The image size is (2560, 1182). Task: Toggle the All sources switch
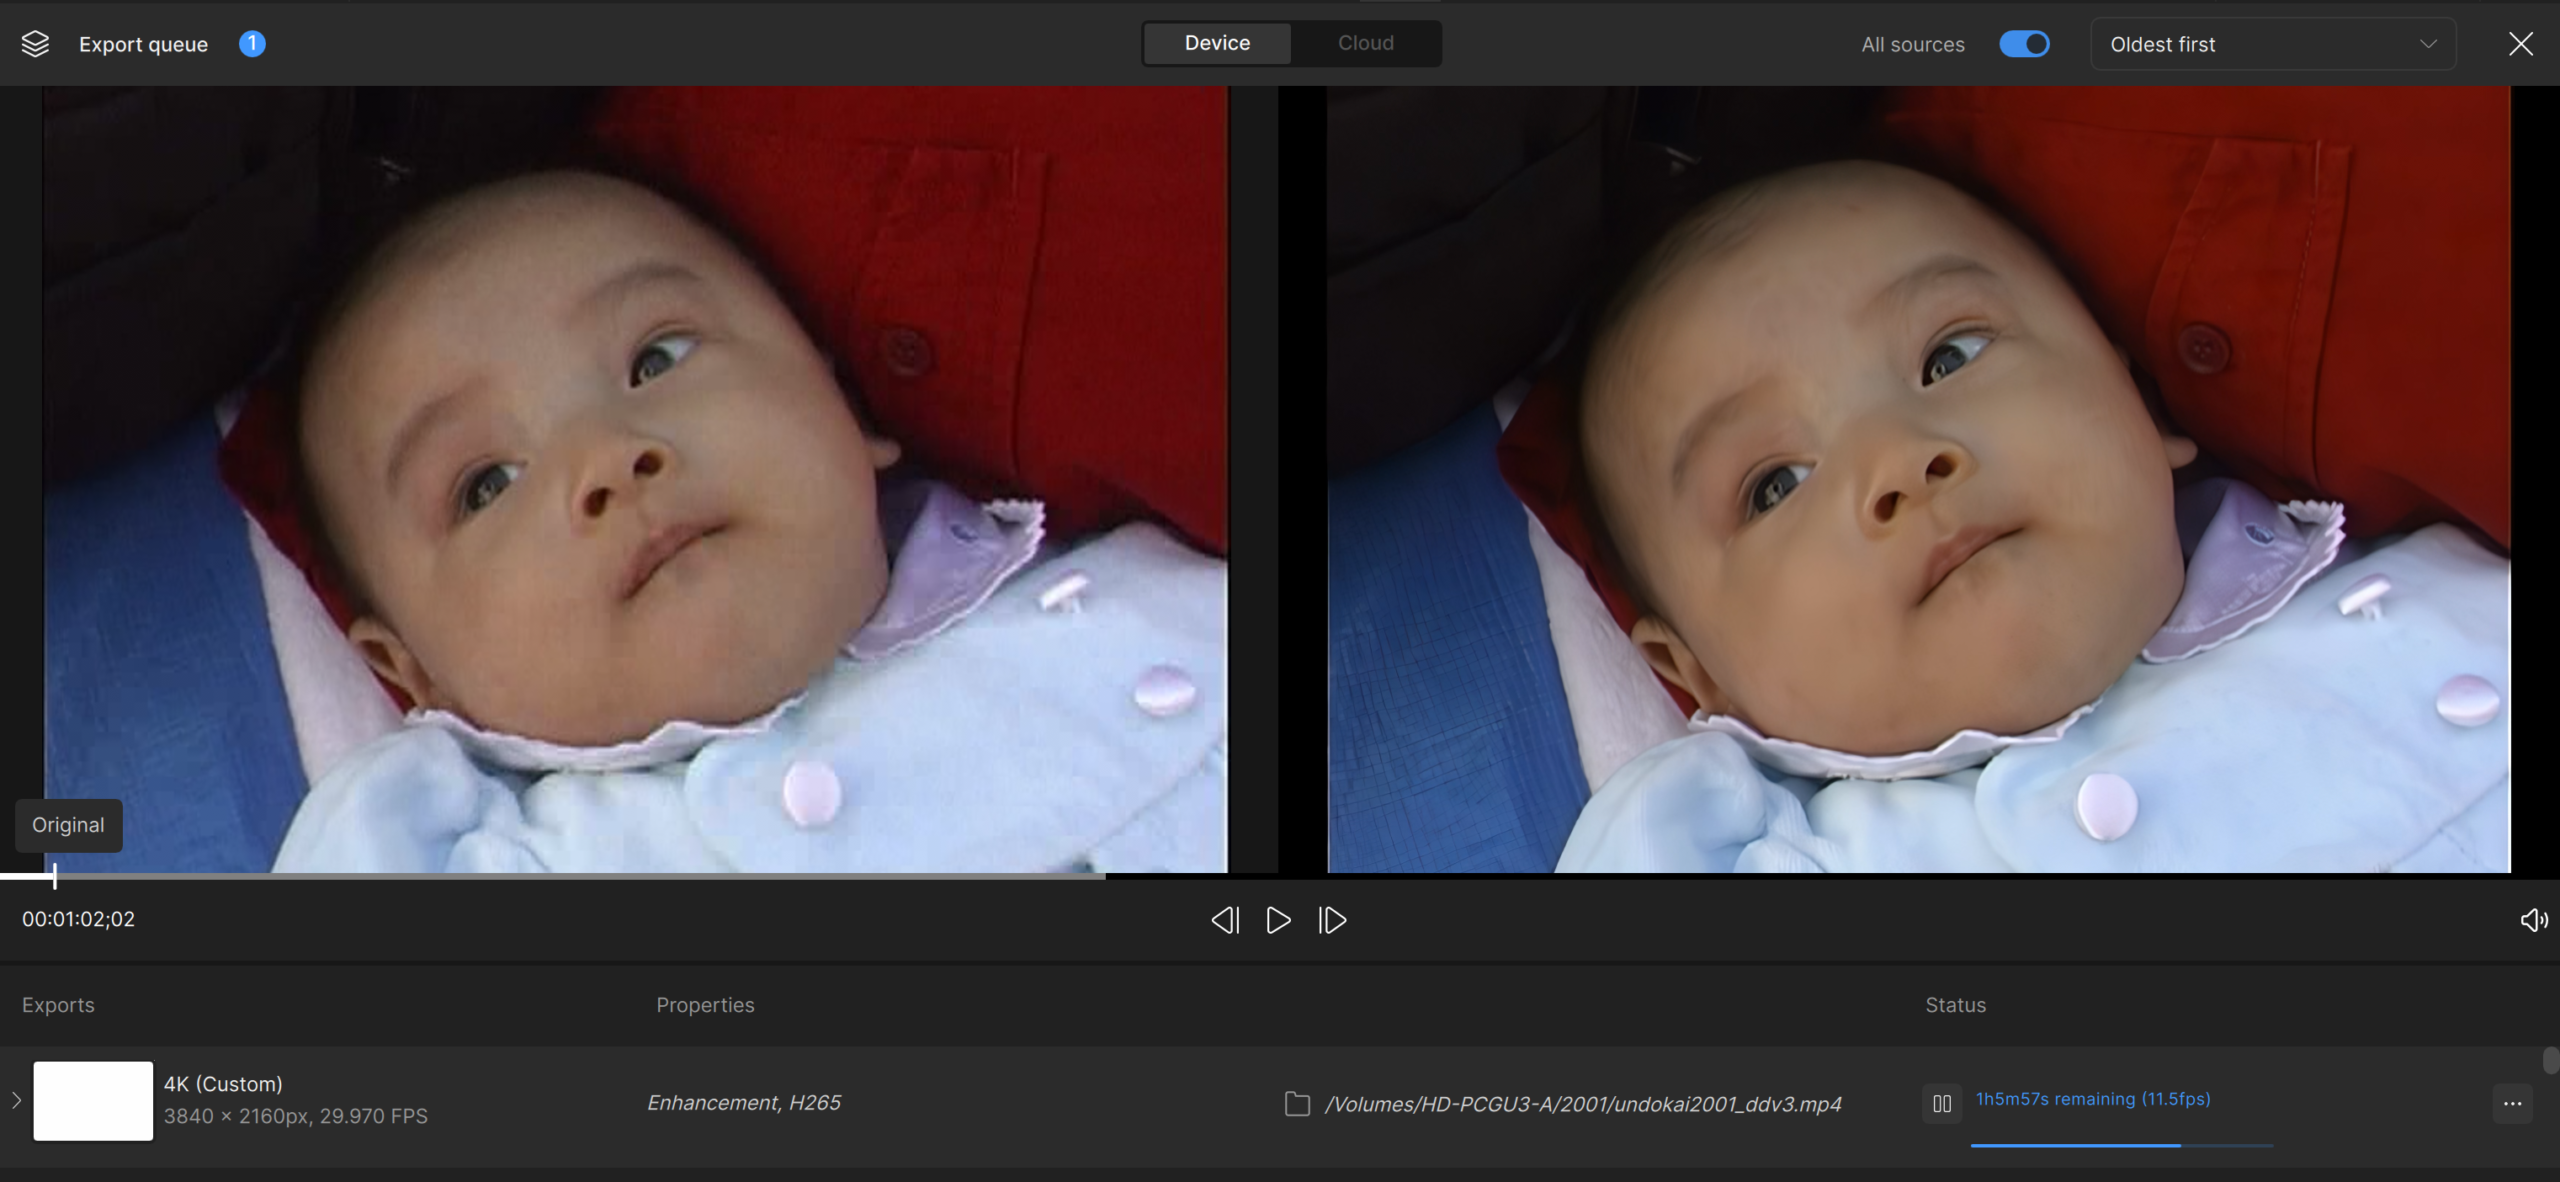pos(2024,44)
